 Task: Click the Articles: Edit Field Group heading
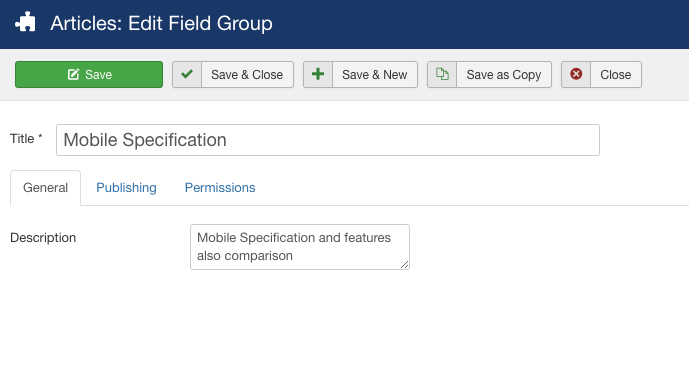[x=161, y=23]
